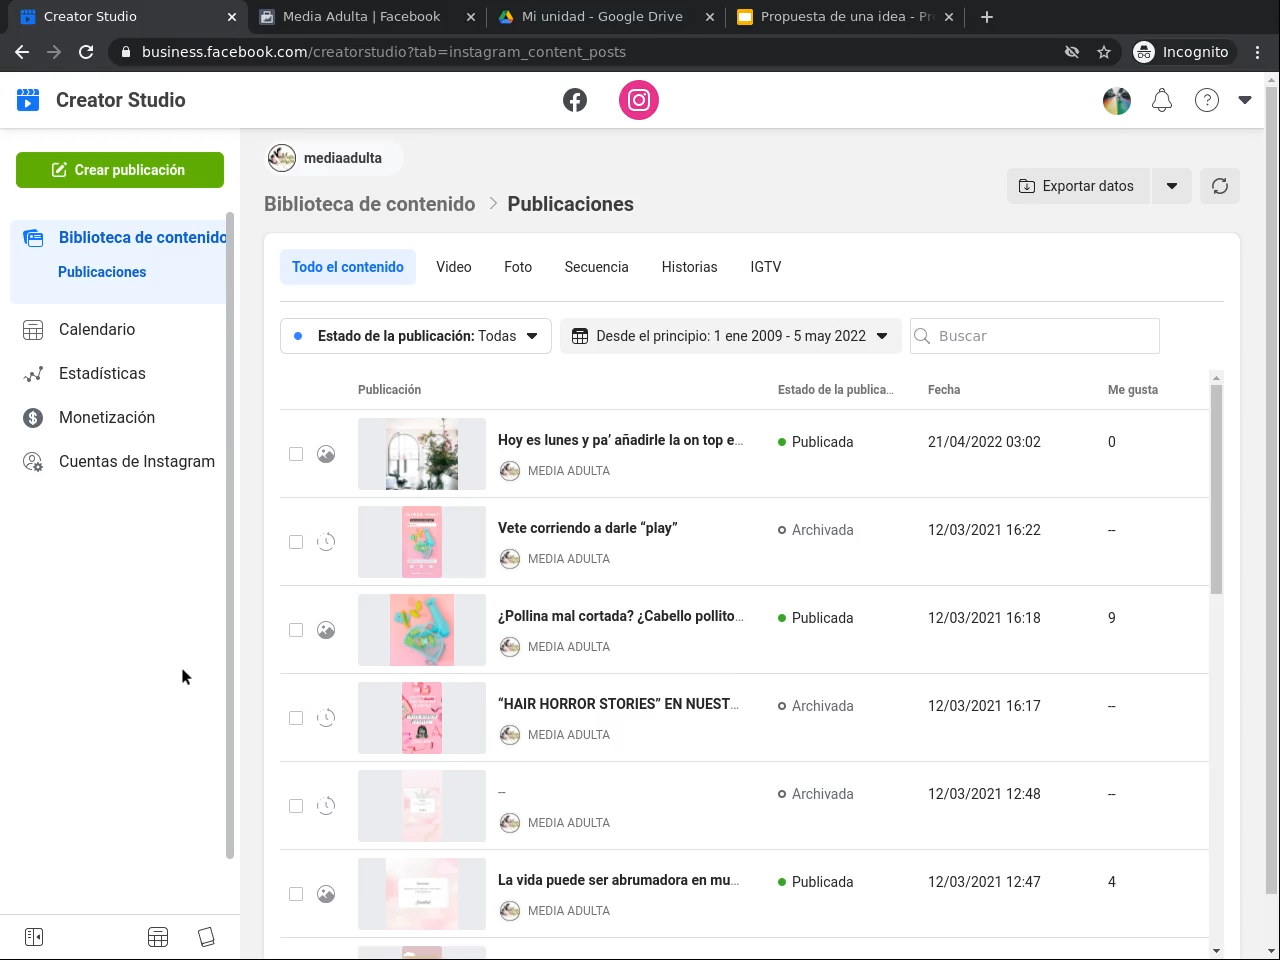Screen dimensions: 1280x960
Task: Click the browser address bar URL
Action: click(x=384, y=52)
